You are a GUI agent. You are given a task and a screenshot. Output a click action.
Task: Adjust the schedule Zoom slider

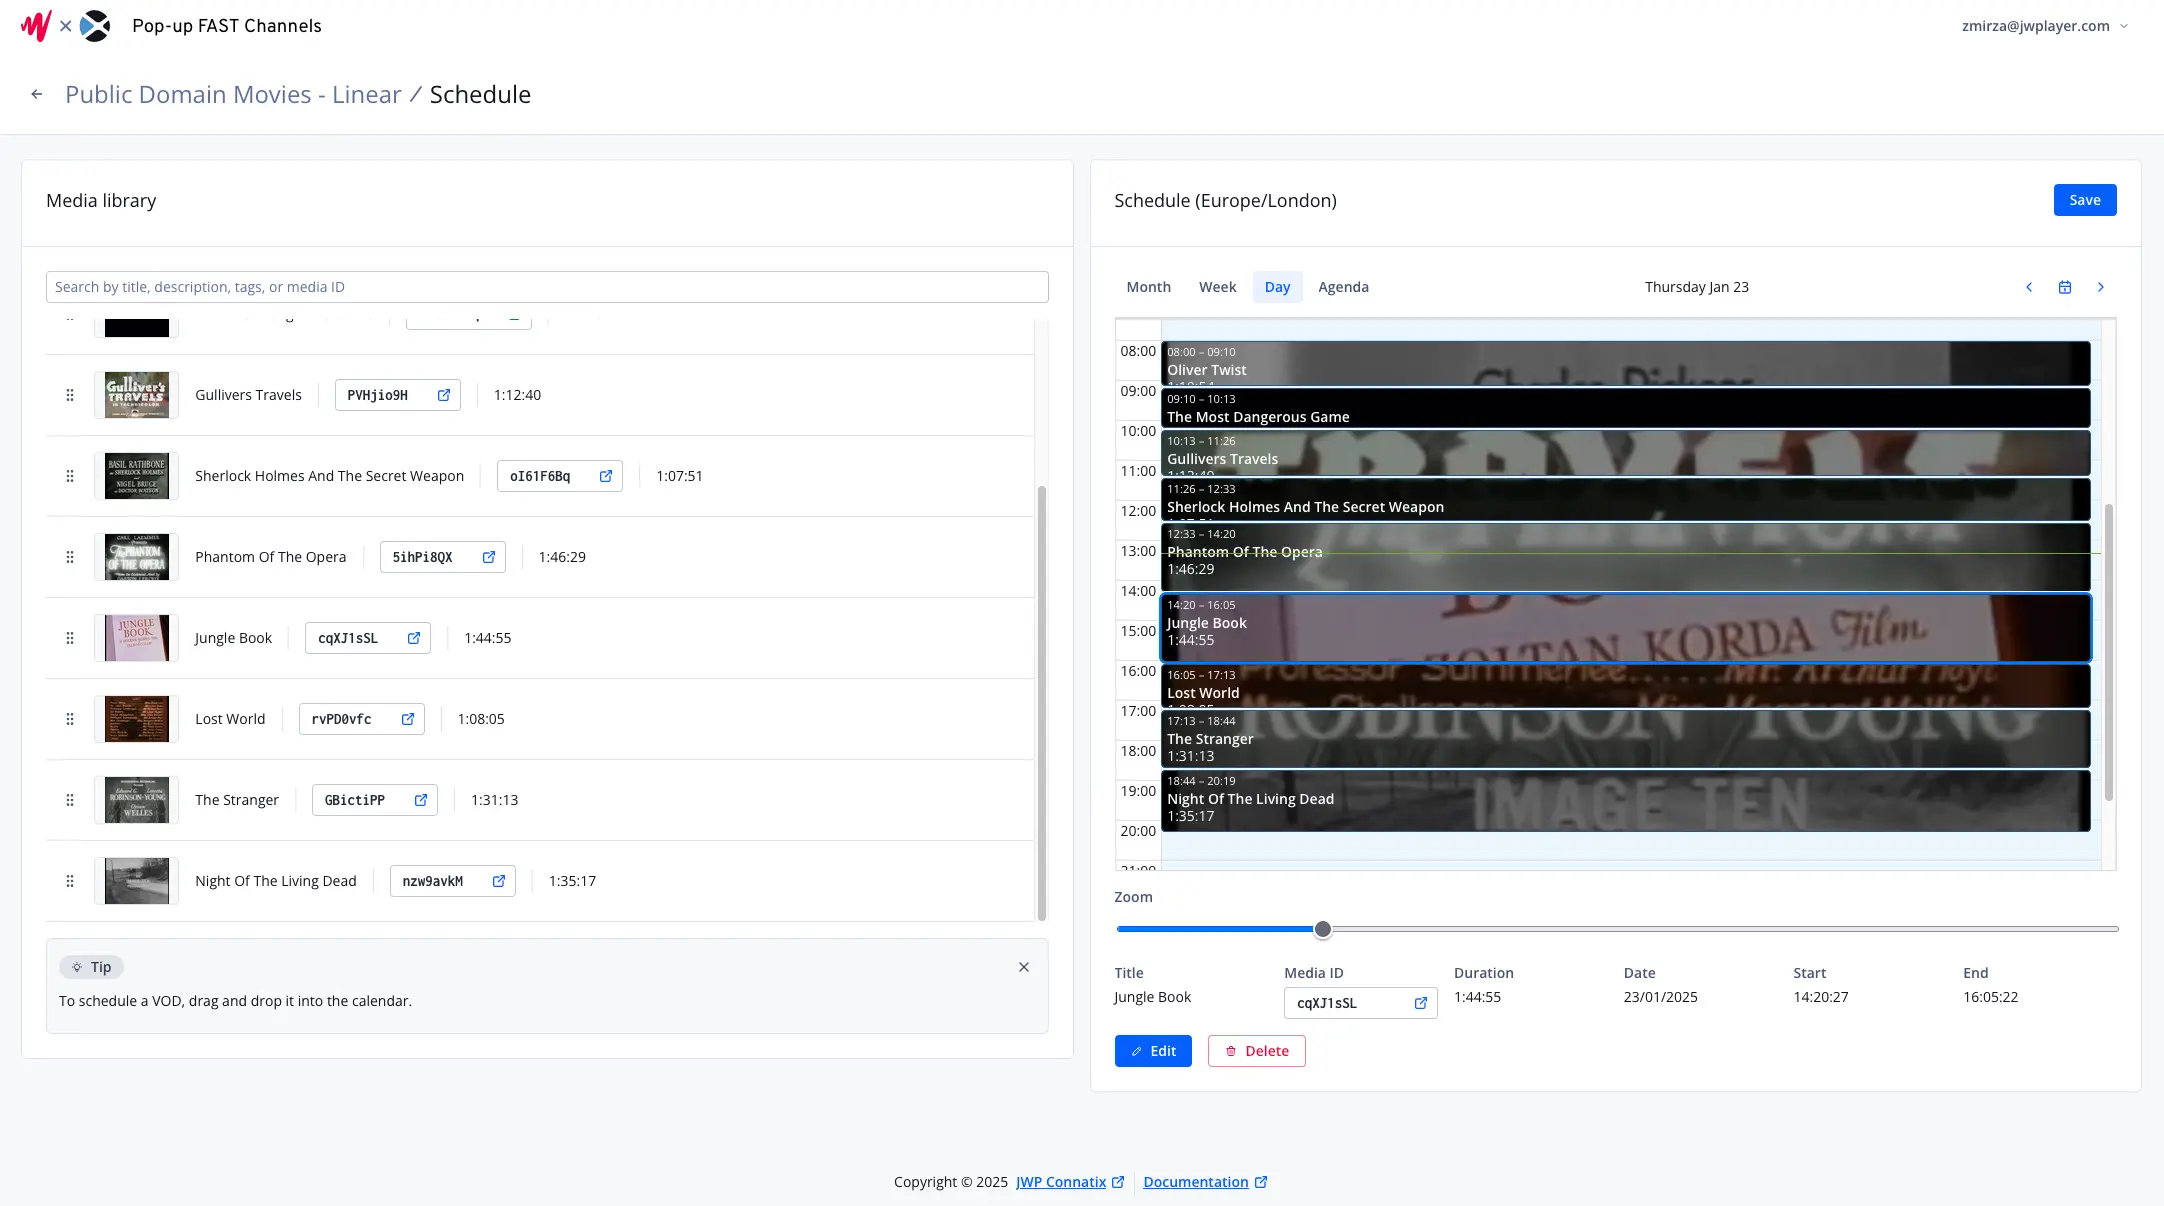[1322, 929]
